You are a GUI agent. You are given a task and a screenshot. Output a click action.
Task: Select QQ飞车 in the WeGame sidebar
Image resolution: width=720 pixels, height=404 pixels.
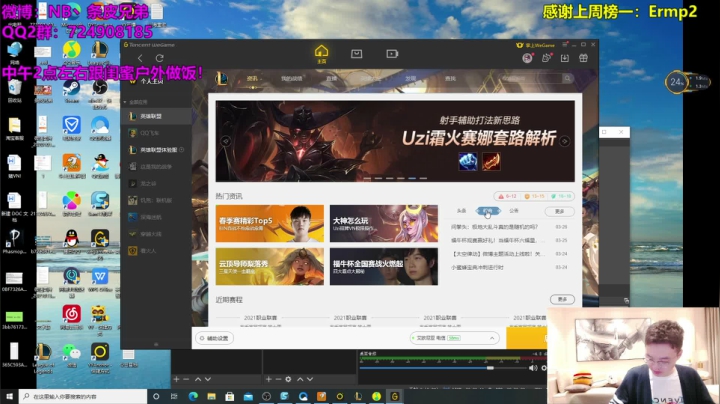tap(156, 133)
